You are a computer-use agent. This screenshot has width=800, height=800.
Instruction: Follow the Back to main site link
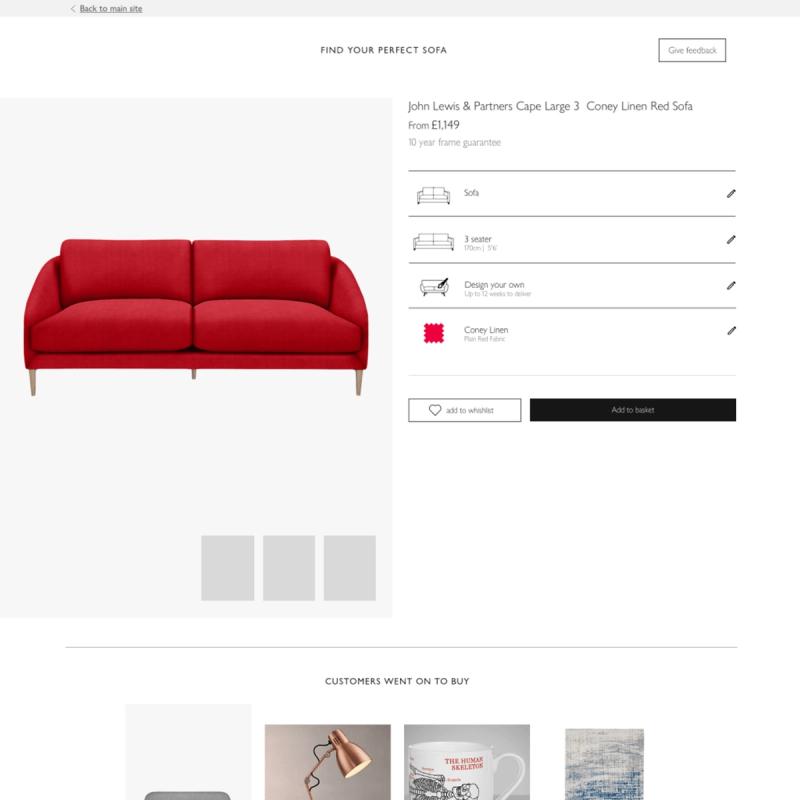tap(111, 9)
